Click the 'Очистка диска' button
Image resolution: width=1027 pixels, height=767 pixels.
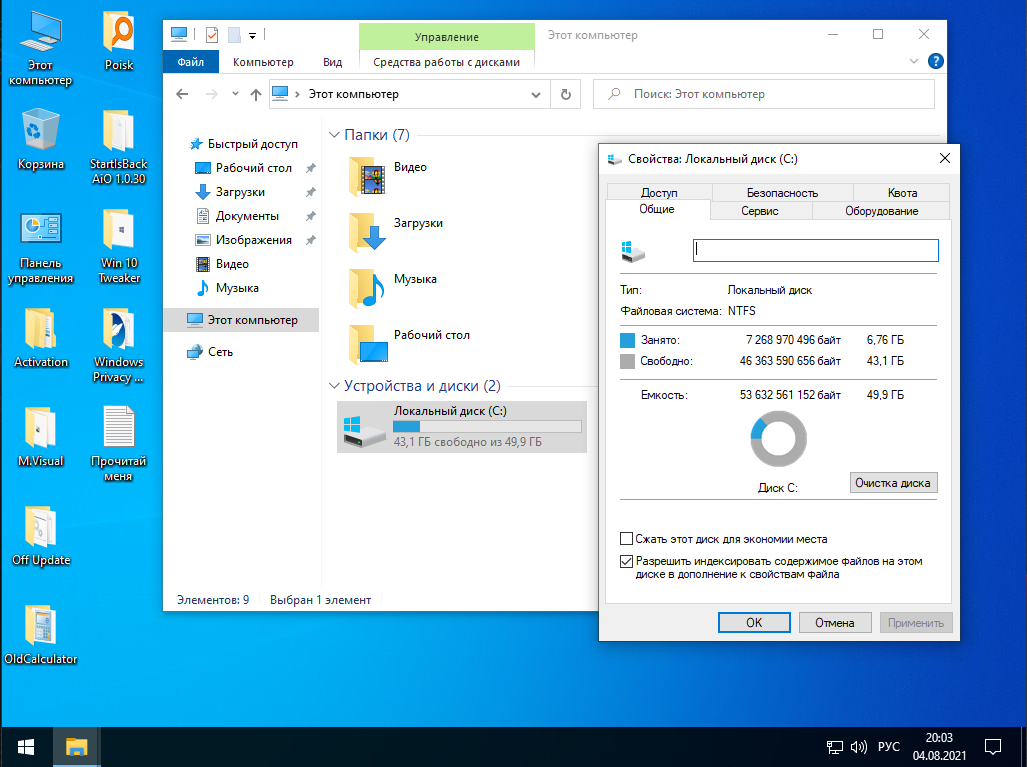tap(893, 483)
